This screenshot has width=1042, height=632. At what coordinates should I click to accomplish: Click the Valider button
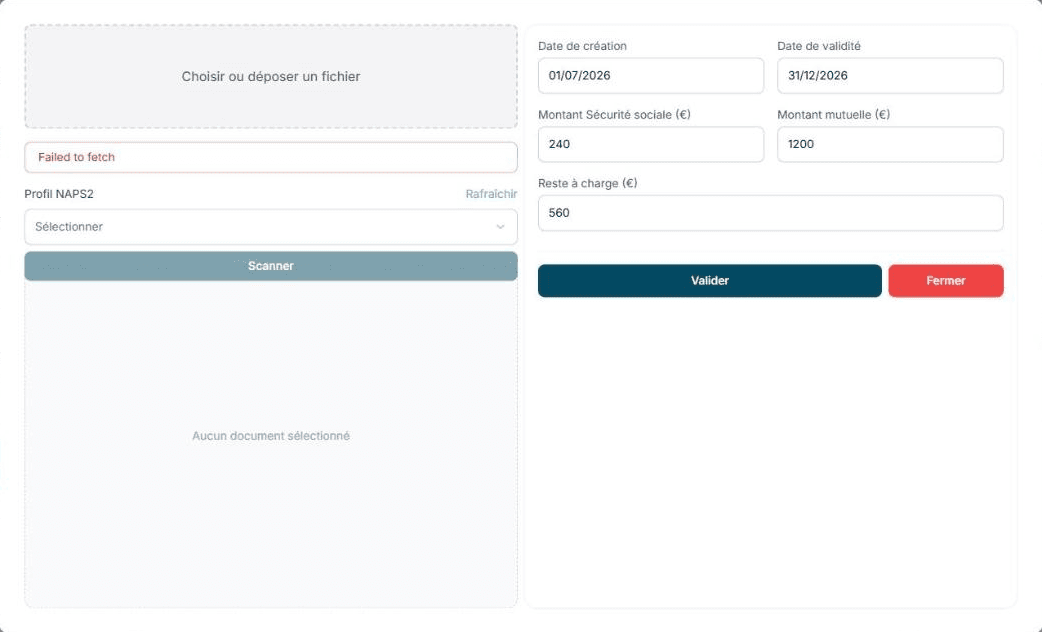pyautogui.click(x=710, y=280)
